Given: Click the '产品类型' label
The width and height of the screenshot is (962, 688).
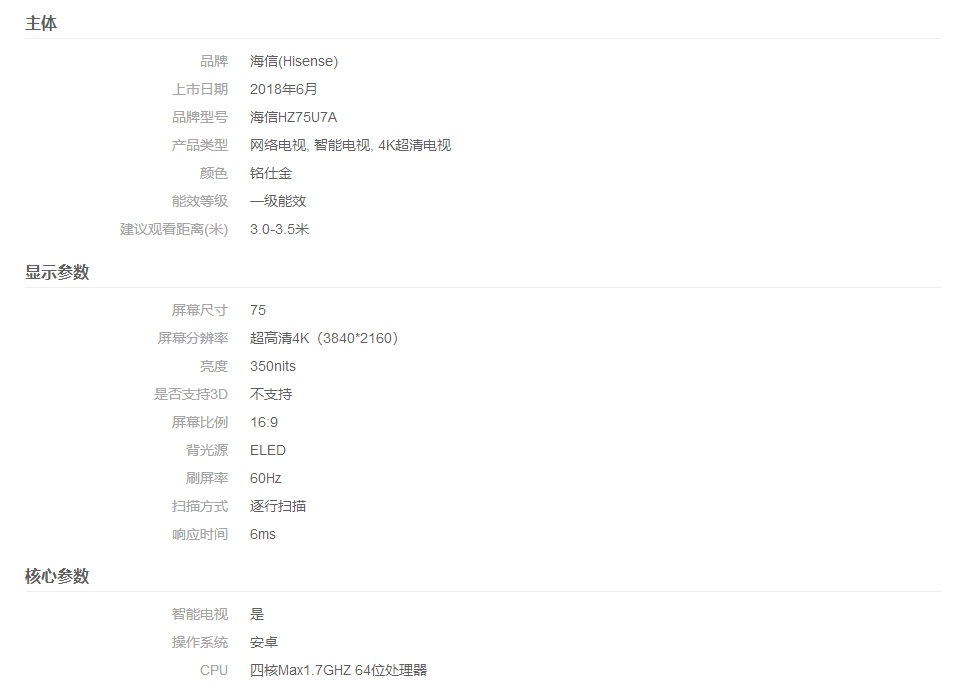Looking at the screenshot, I should tap(200, 145).
